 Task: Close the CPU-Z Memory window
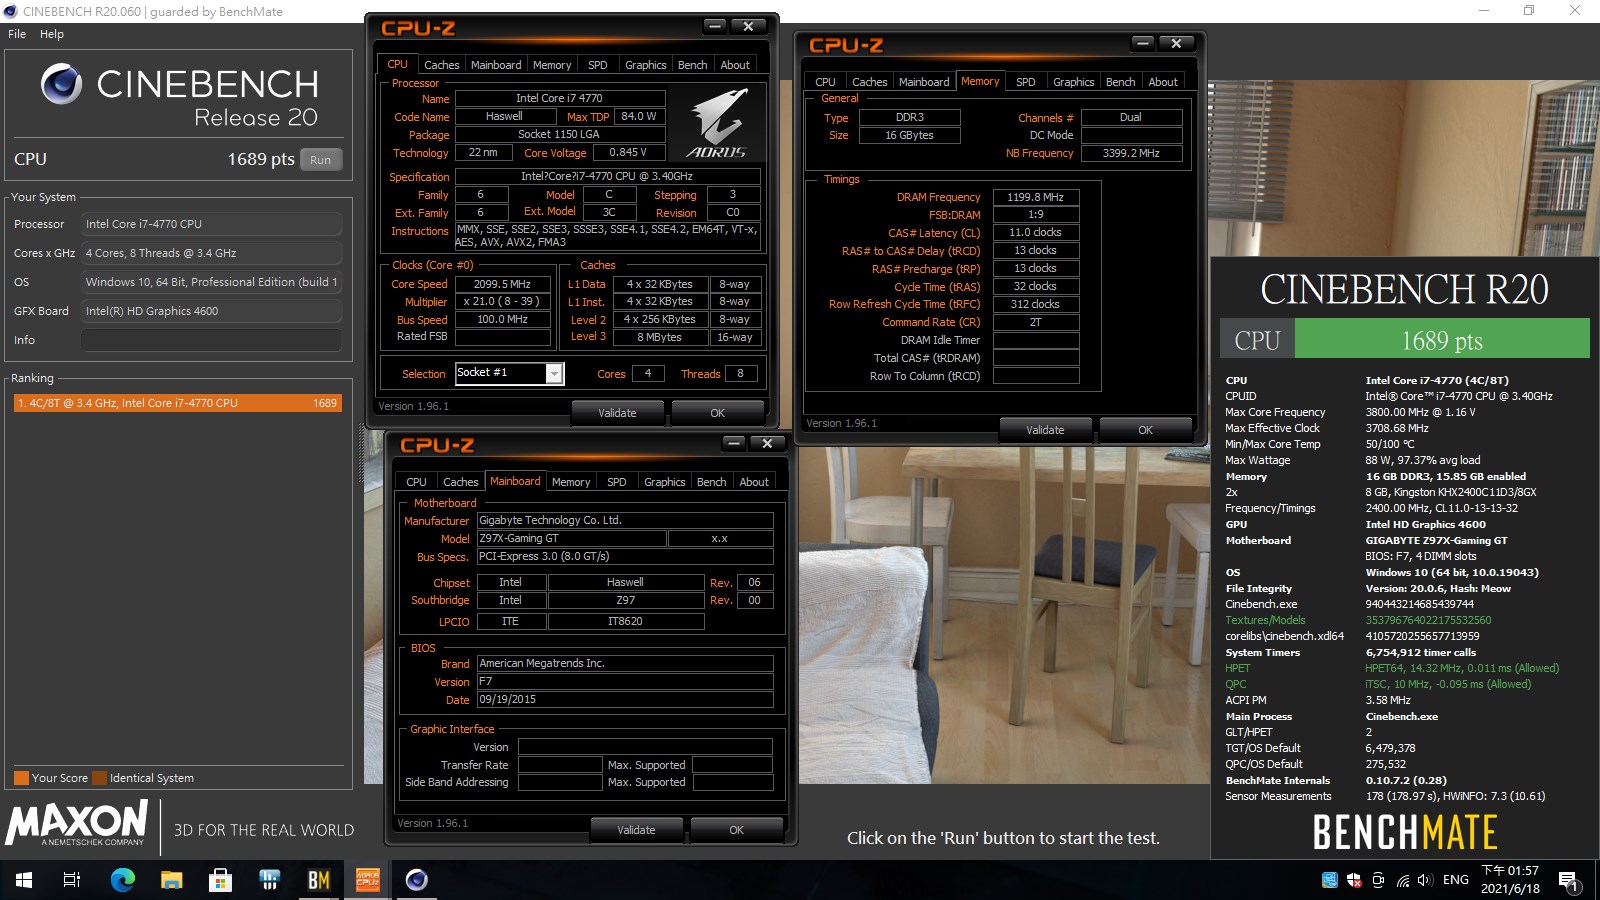[1176, 43]
